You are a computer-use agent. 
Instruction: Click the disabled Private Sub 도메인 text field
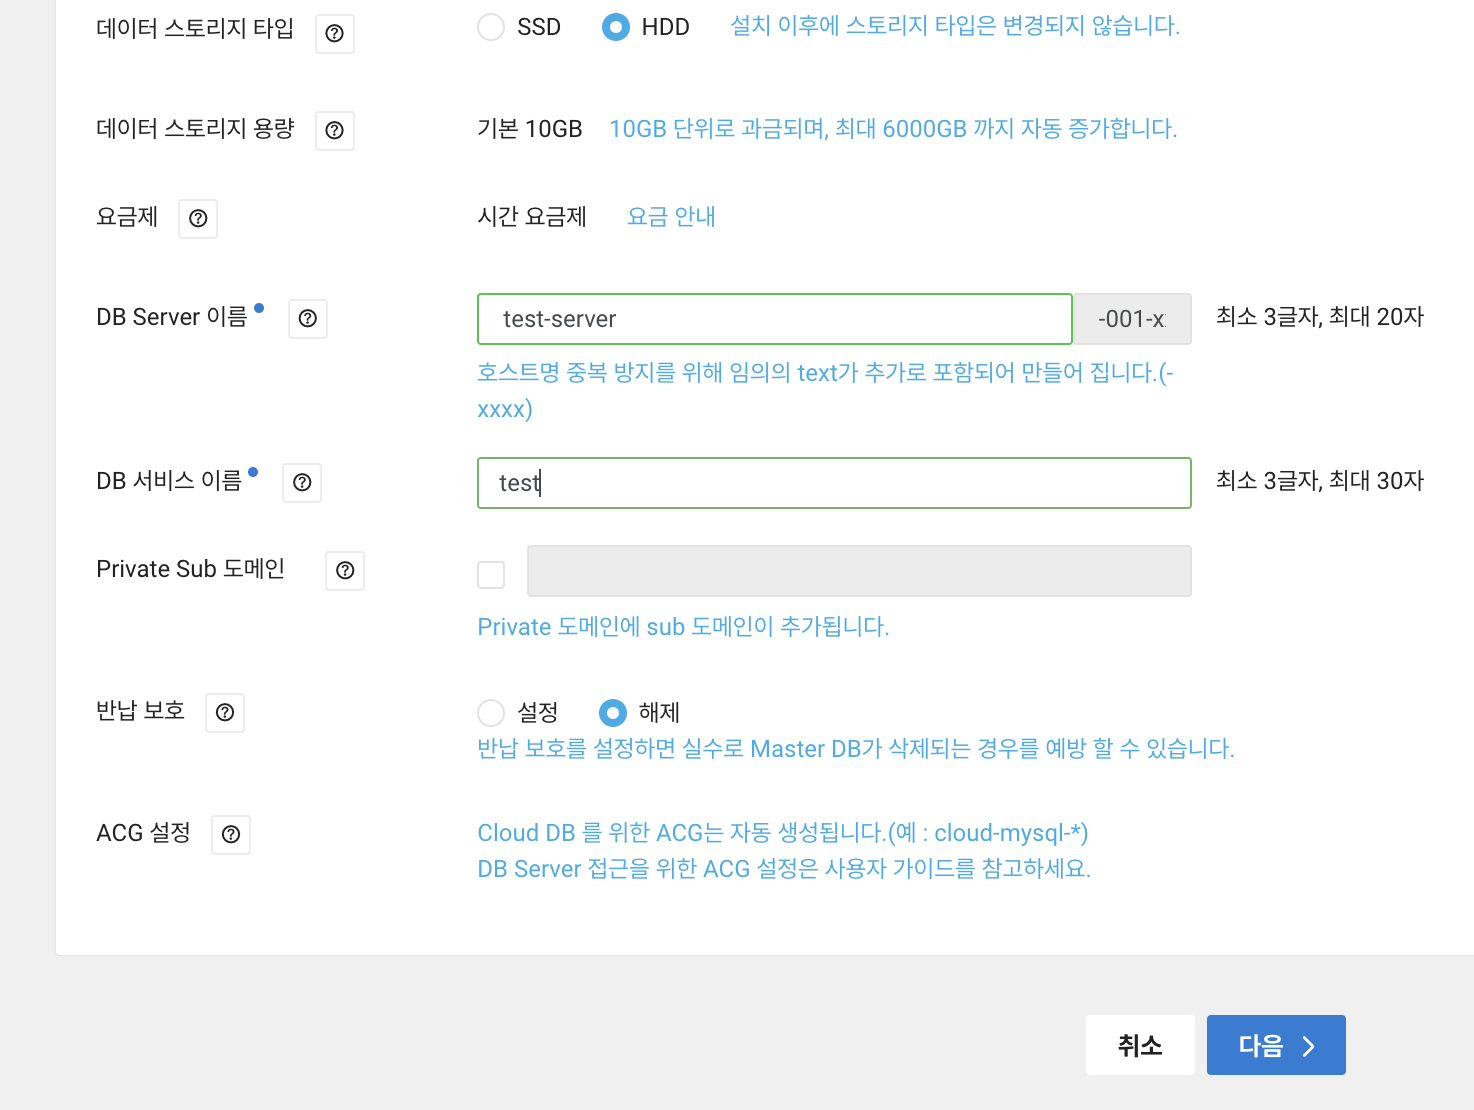tap(859, 571)
